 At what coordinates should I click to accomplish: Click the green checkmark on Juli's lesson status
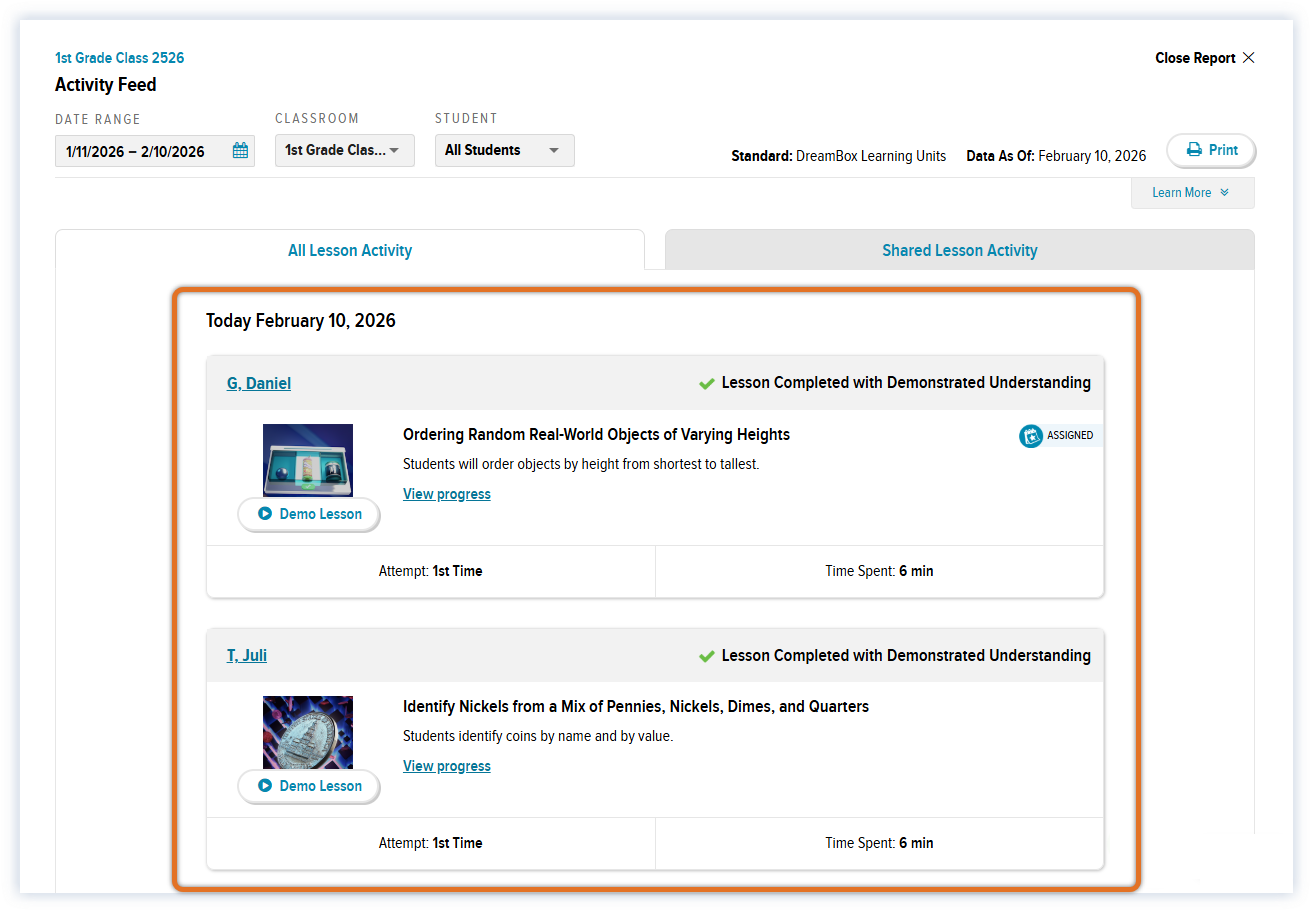coord(707,657)
